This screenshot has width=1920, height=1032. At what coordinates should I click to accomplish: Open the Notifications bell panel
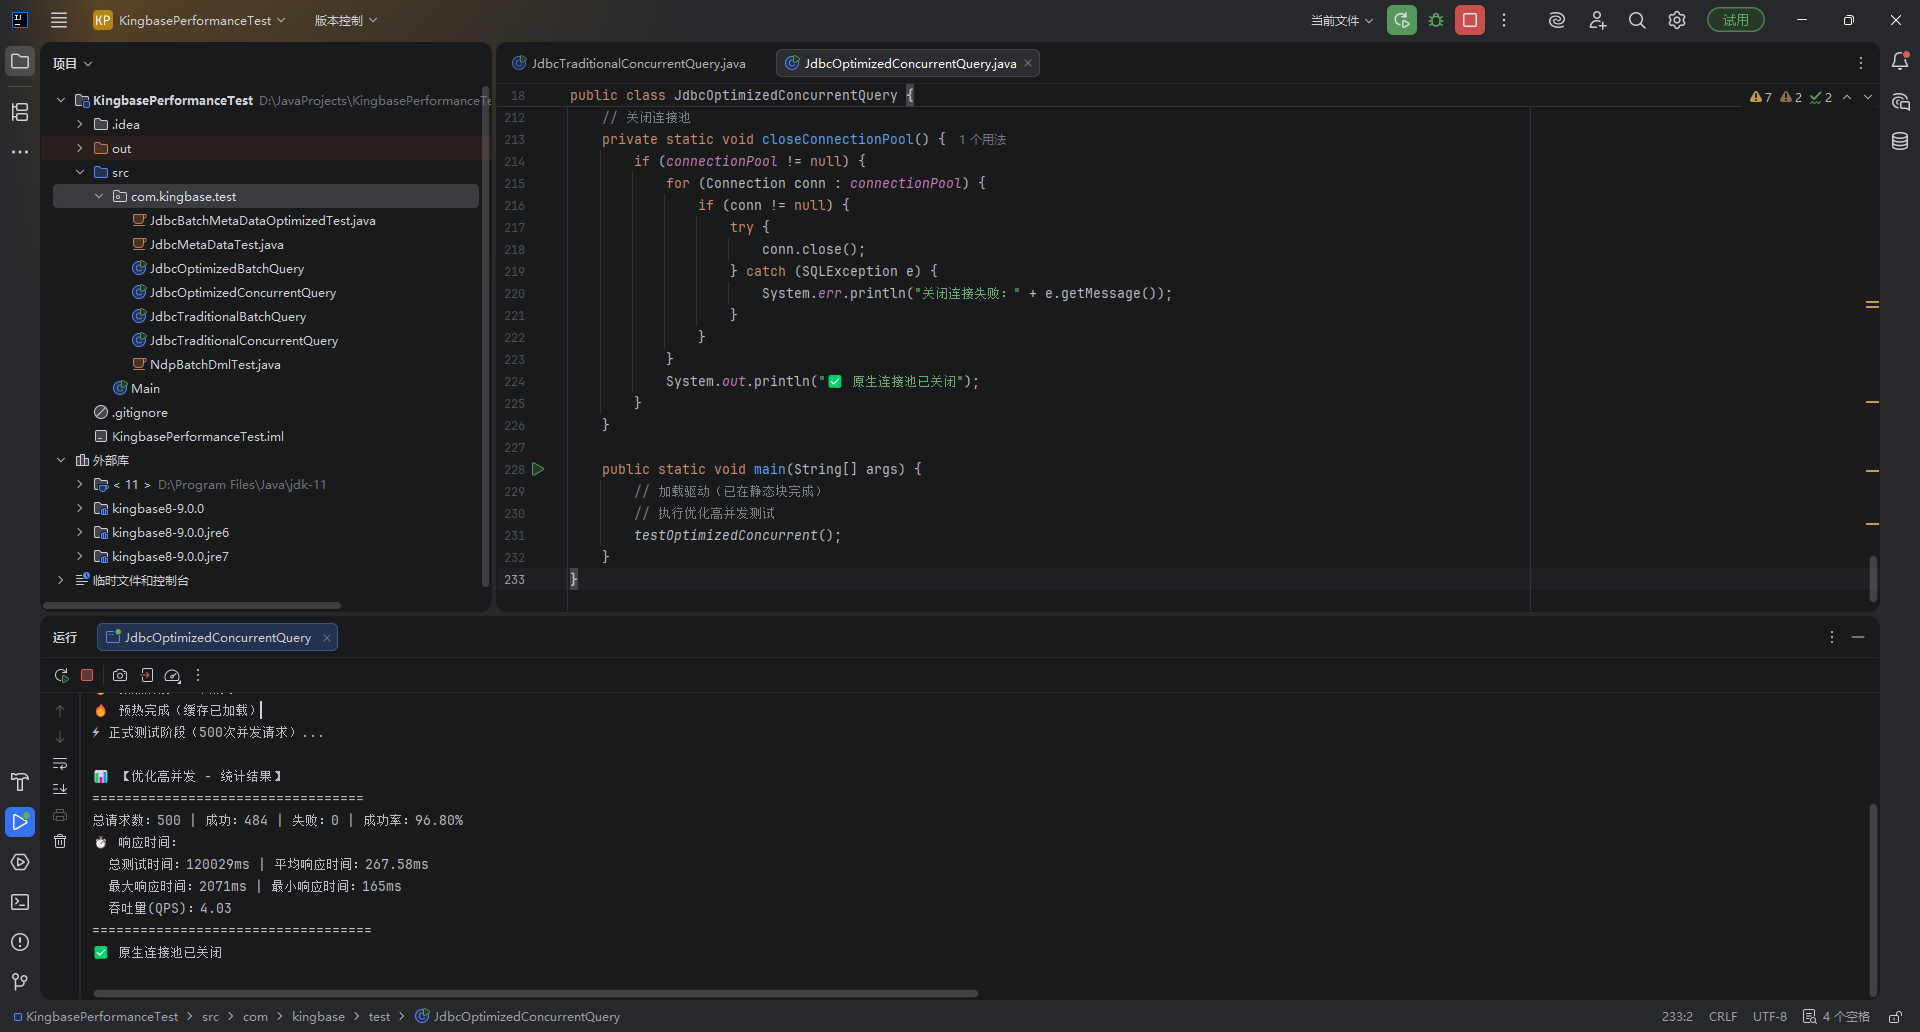[x=1900, y=62]
